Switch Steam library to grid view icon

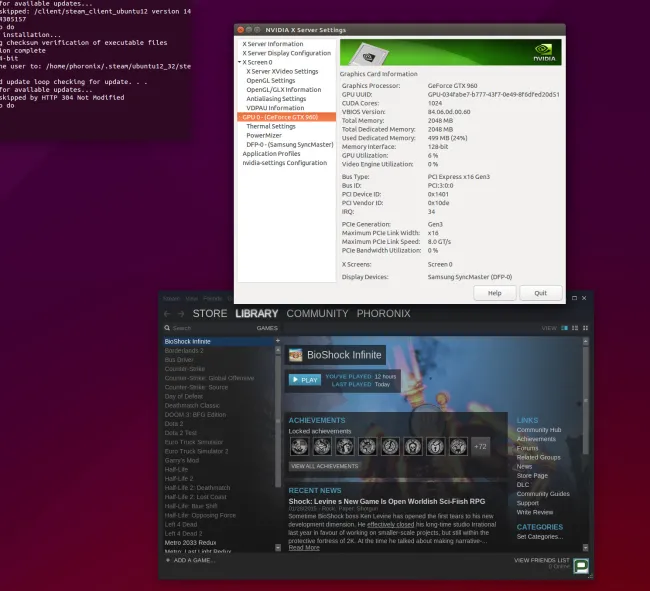(x=585, y=328)
